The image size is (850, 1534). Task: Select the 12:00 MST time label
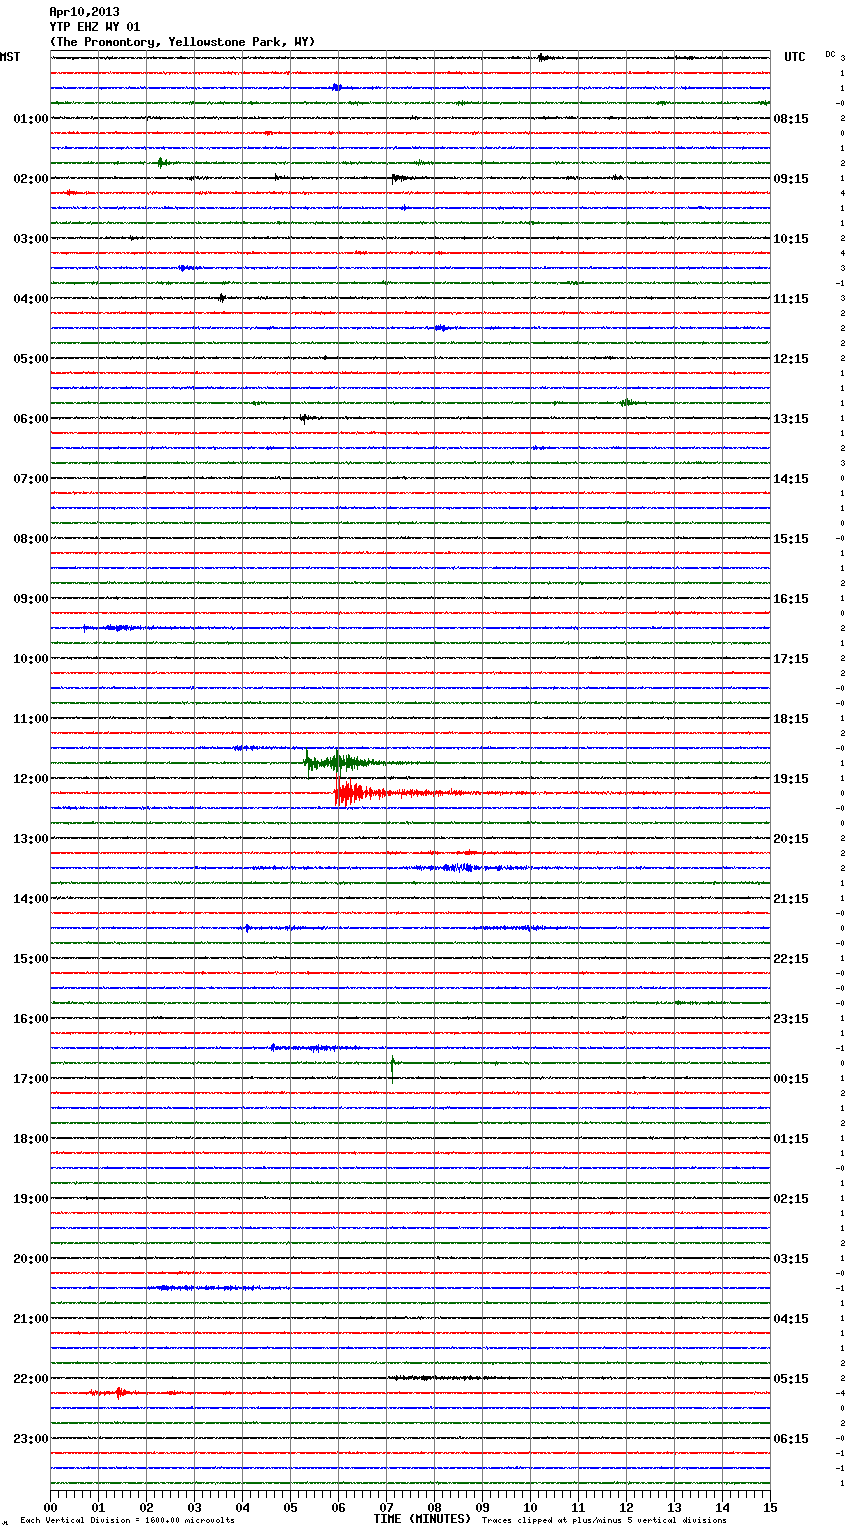coord(30,779)
